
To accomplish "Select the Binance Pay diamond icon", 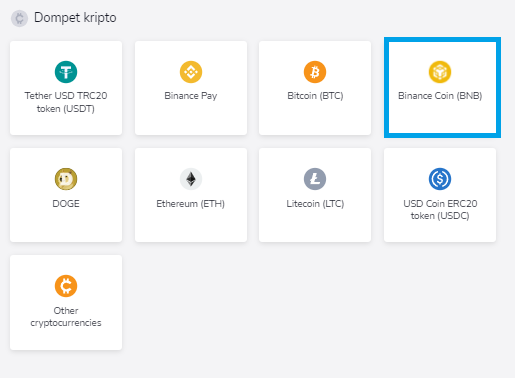I will pyautogui.click(x=191, y=72).
